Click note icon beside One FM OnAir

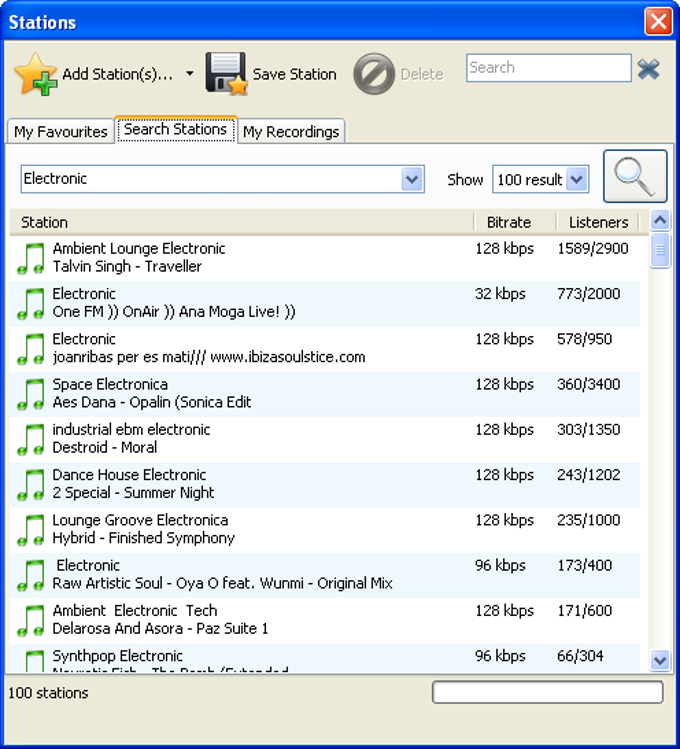pyautogui.click(x=31, y=304)
